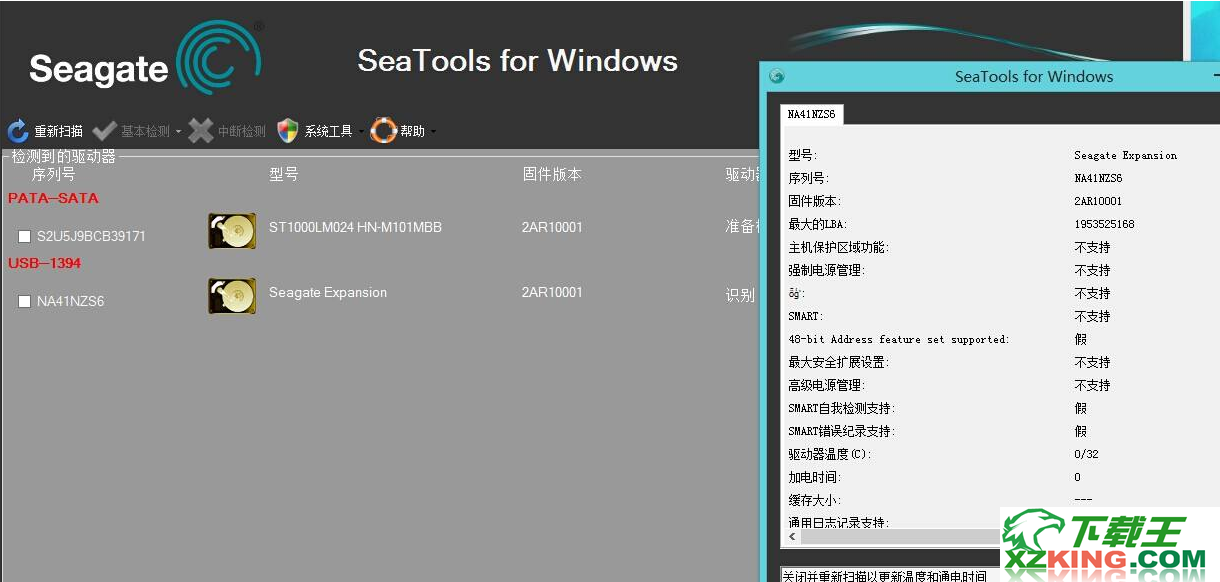Open the 系统工具 menu label
Screen dimensions: 1220x582
[328, 131]
